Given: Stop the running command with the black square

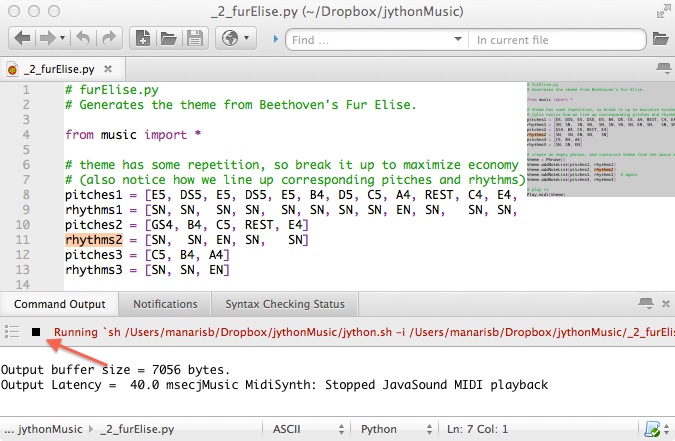Looking at the screenshot, I should click(x=36, y=331).
